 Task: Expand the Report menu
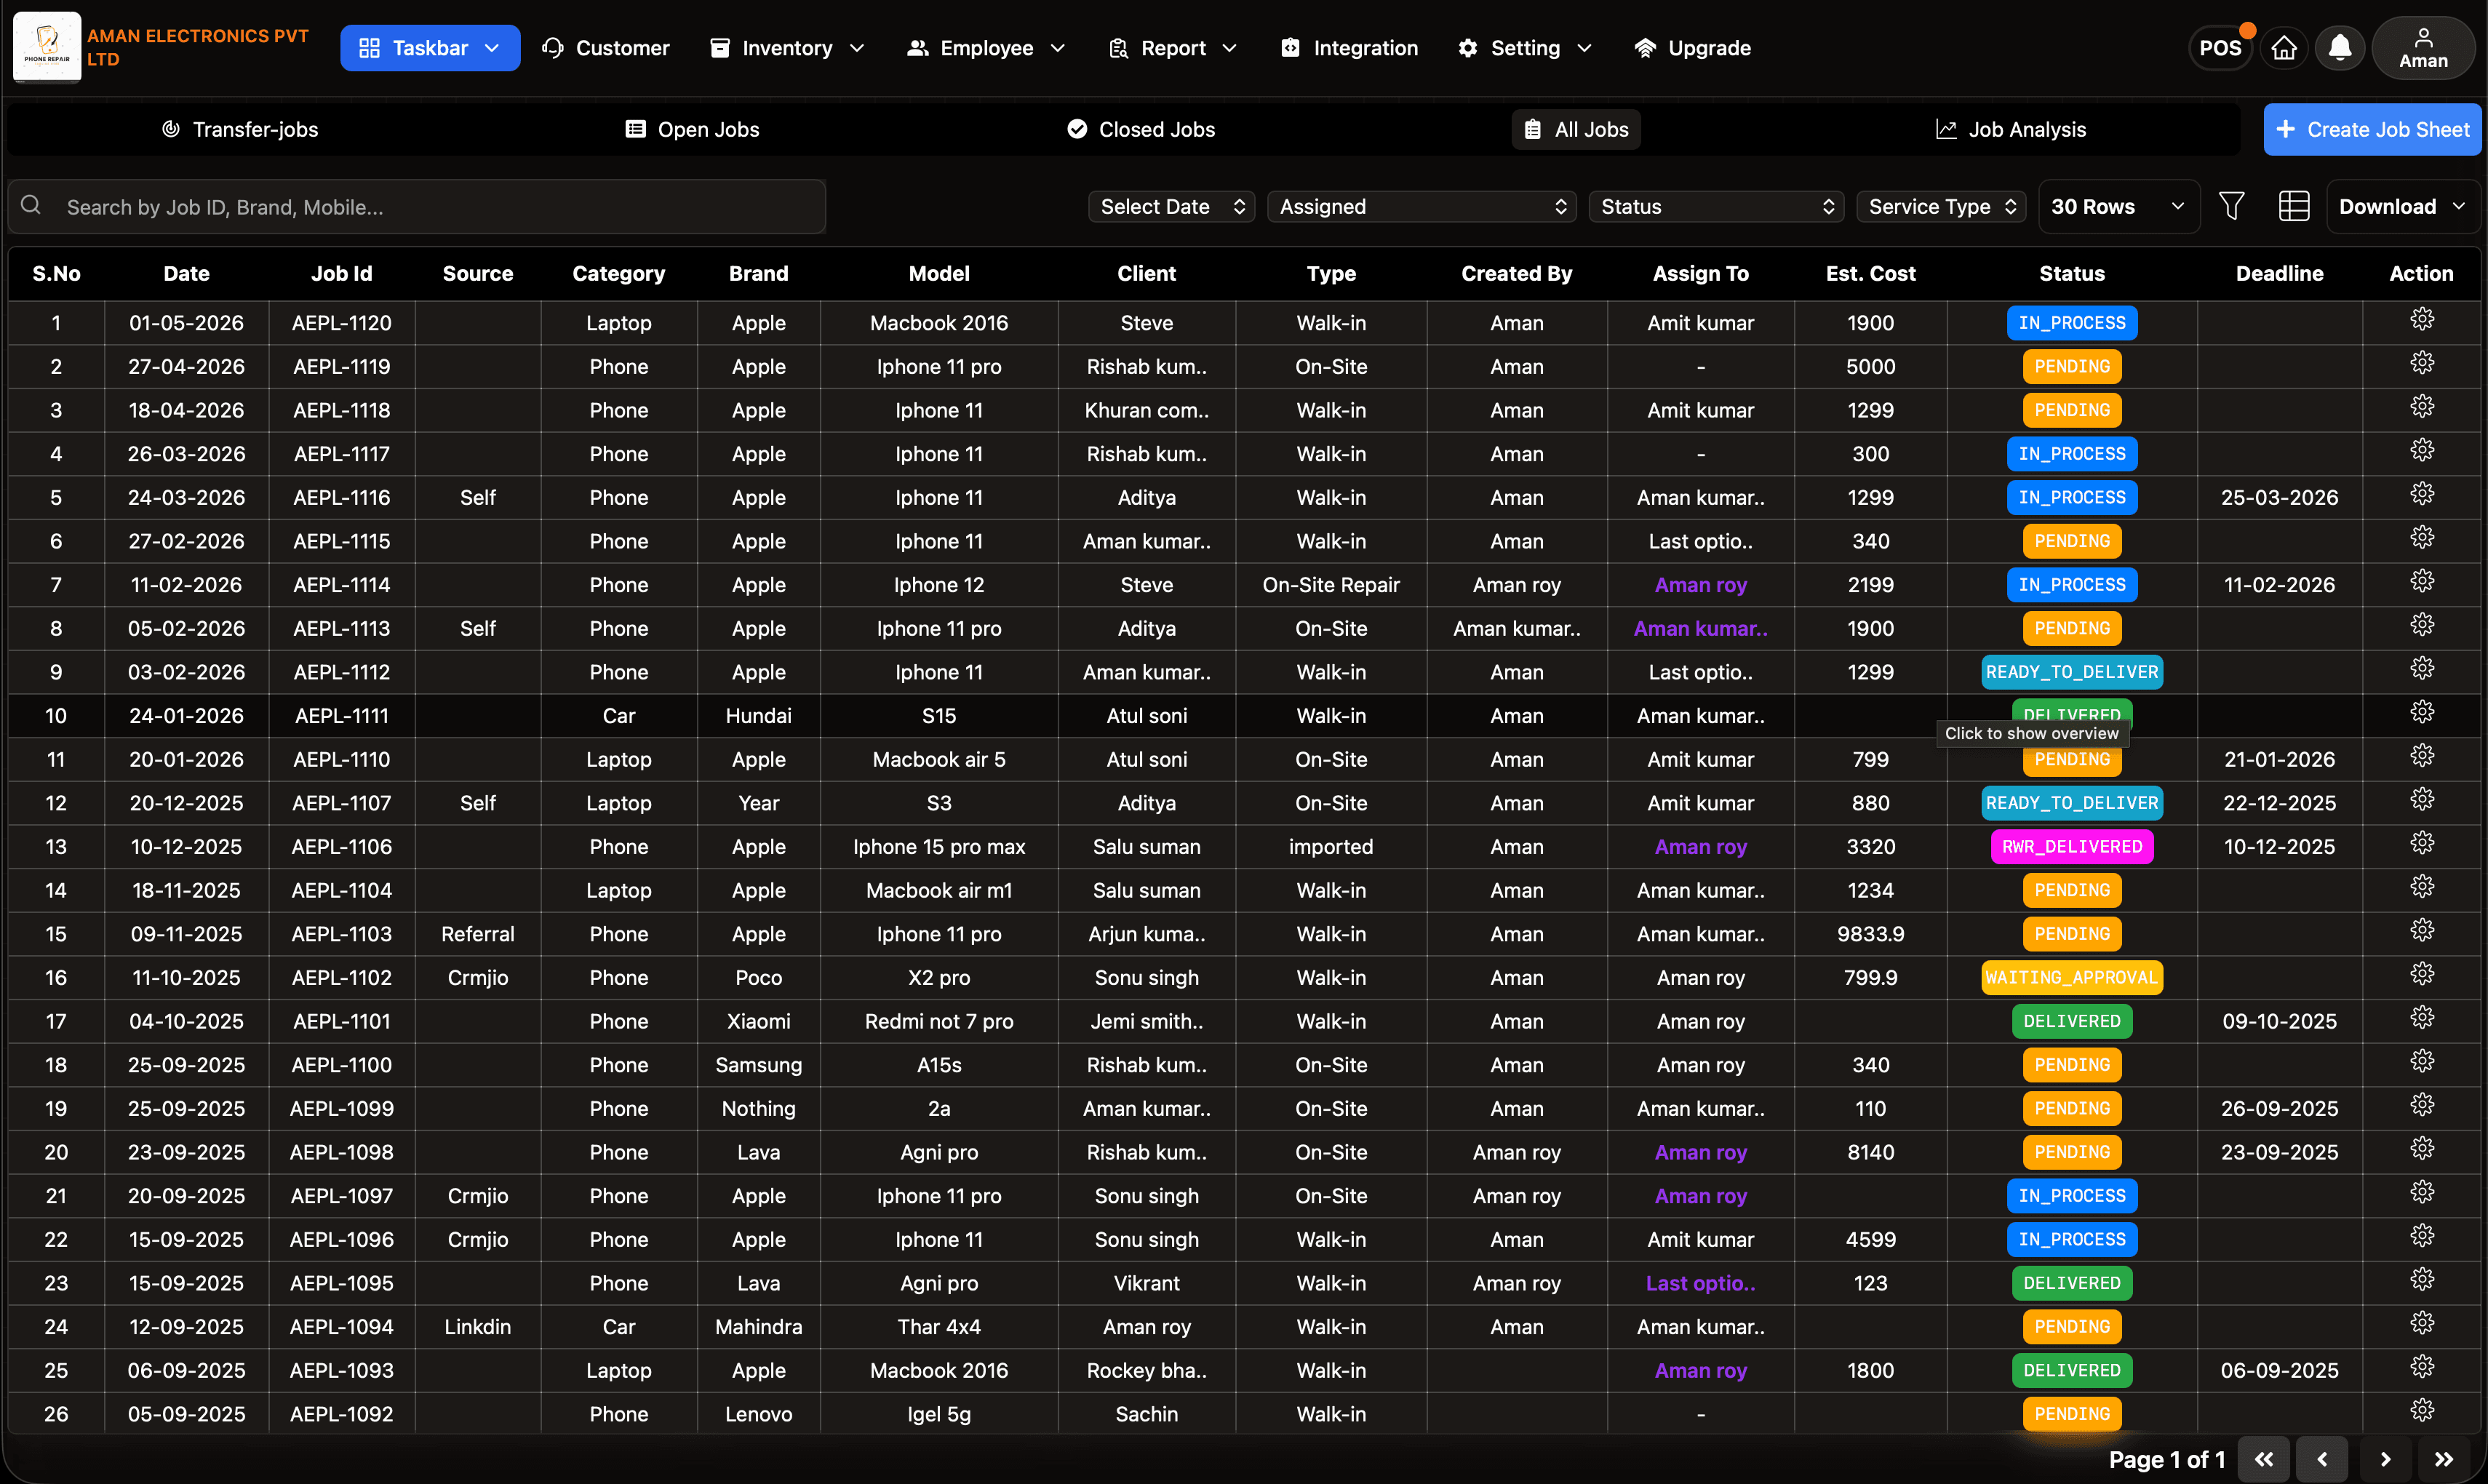1173,48
